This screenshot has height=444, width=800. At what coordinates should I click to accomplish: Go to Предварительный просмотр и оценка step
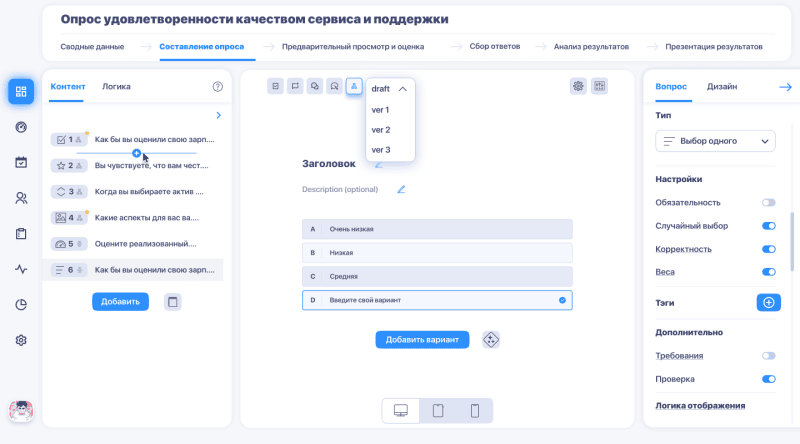(353, 46)
